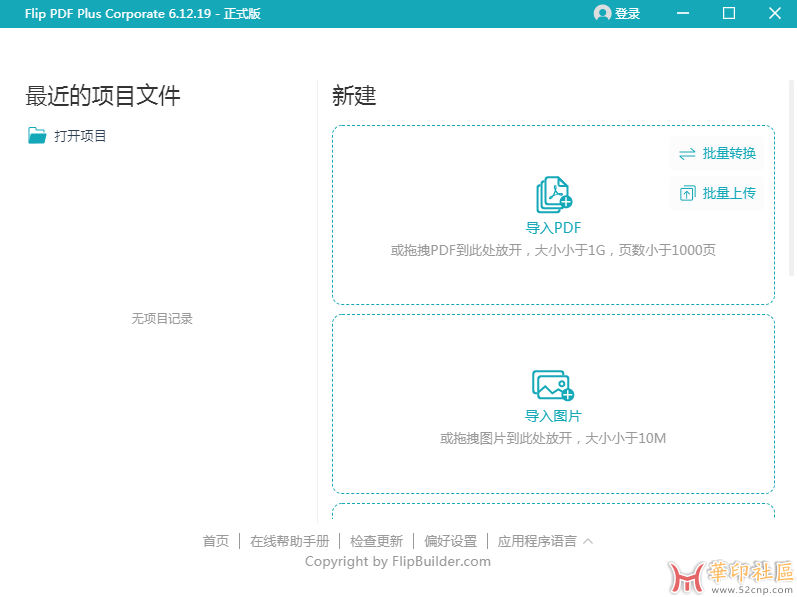
Task: Open 偏好设置 preferences
Action: pos(451,541)
